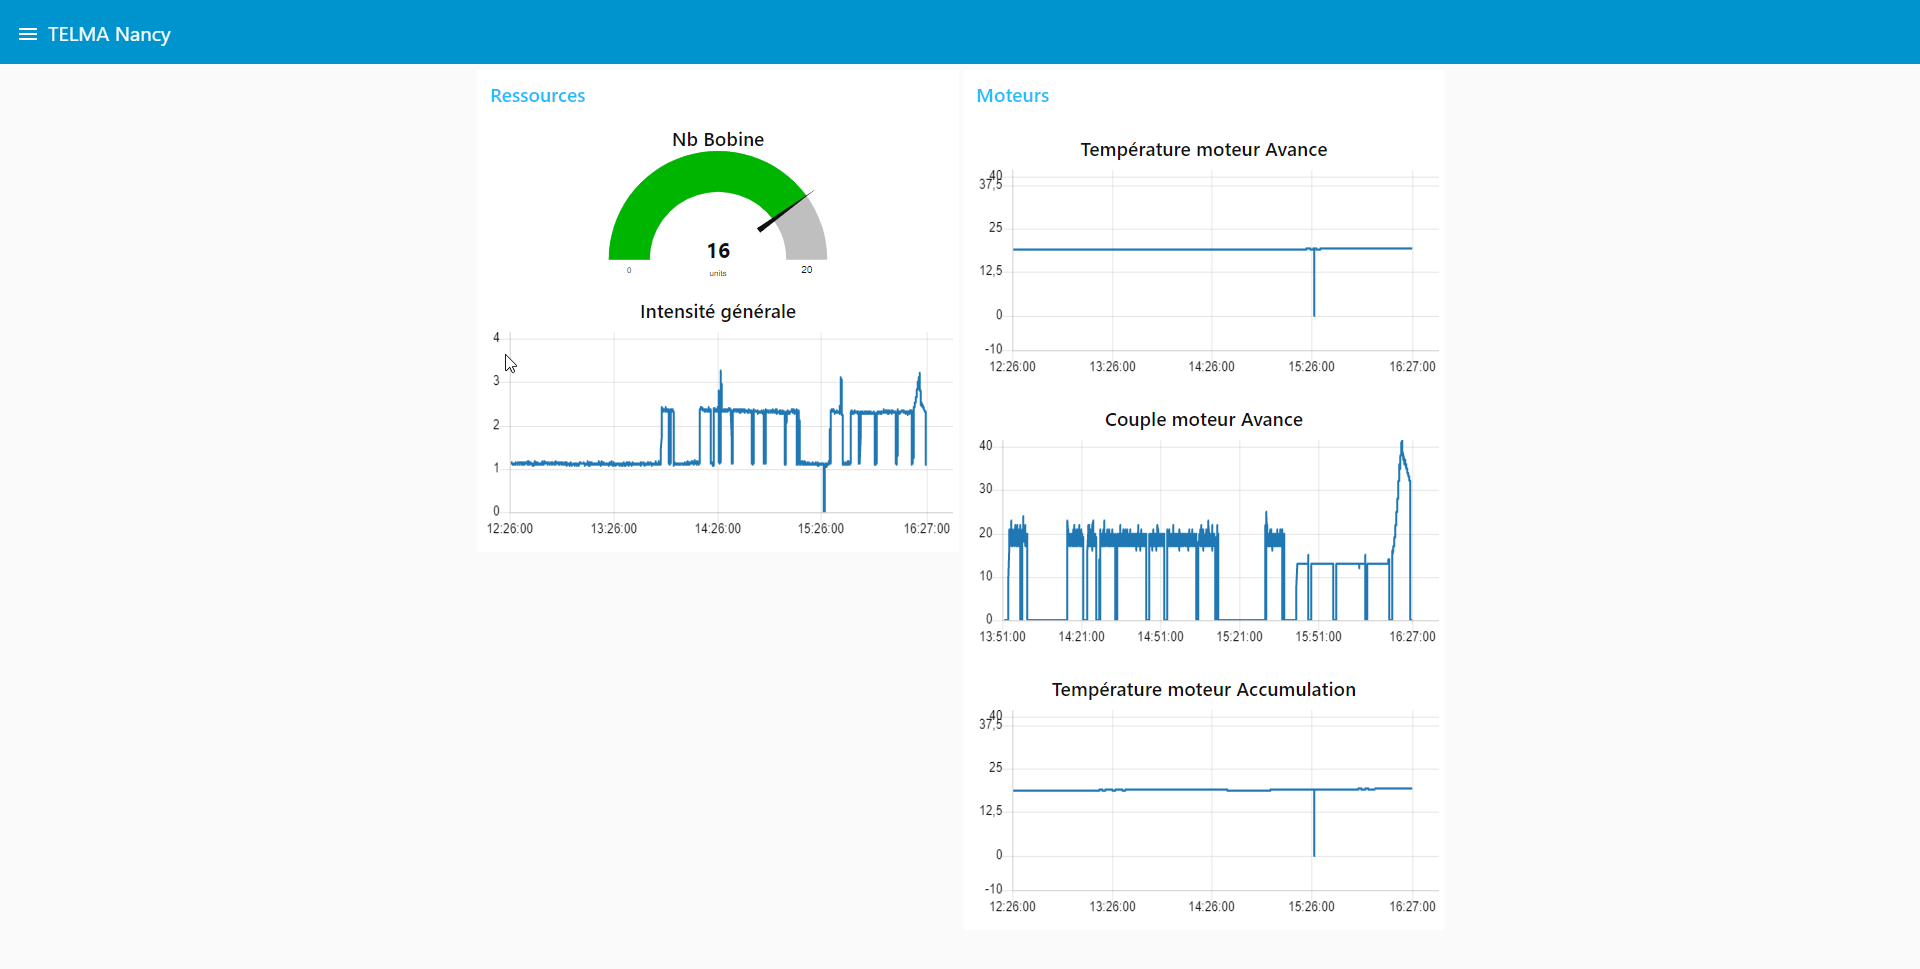The width and height of the screenshot is (1920, 969).
Task: Select the Moteurs group heading
Action: point(1012,96)
